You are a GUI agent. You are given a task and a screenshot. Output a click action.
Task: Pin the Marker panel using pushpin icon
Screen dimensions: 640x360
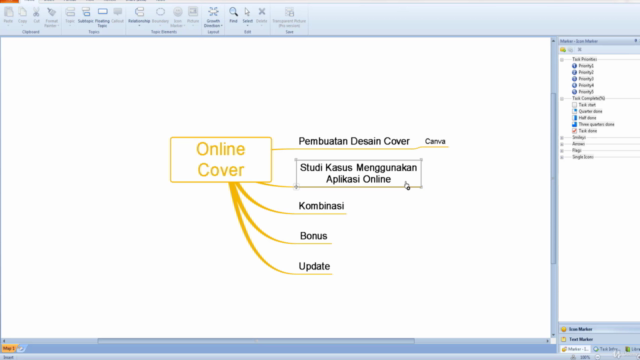click(x=636, y=41)
